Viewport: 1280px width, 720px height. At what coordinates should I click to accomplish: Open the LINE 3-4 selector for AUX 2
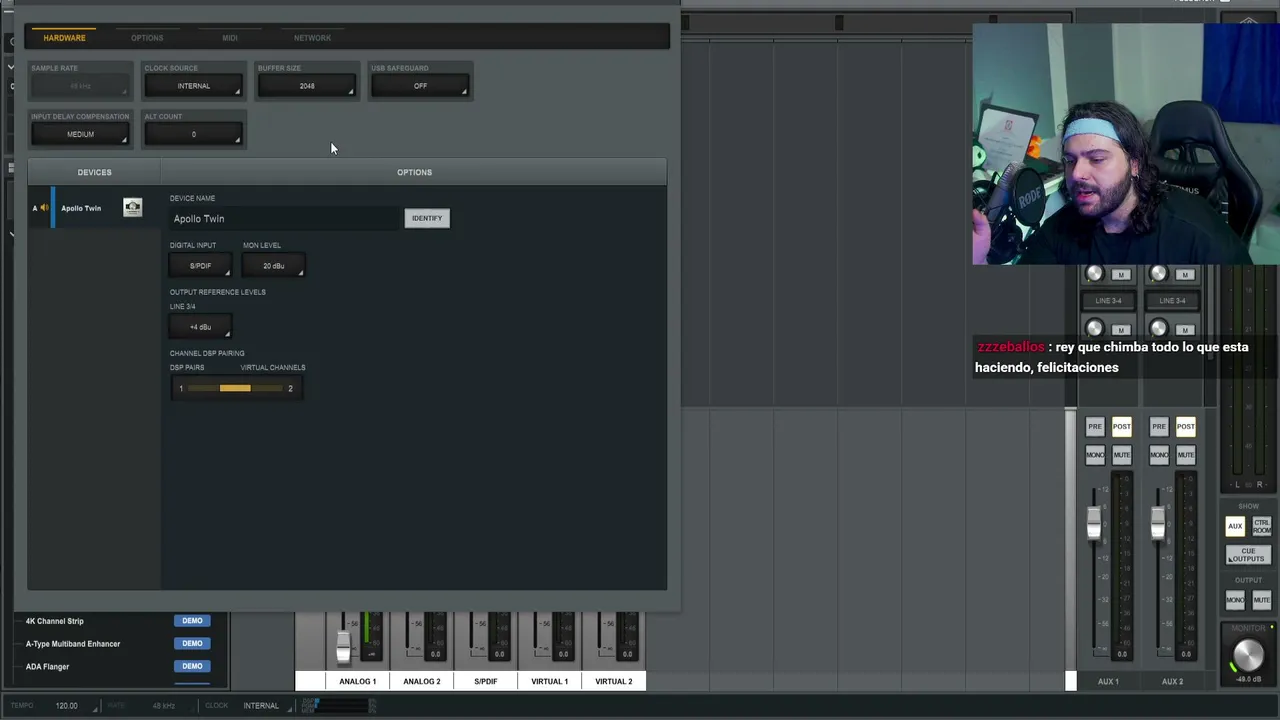coord(1172,301)
